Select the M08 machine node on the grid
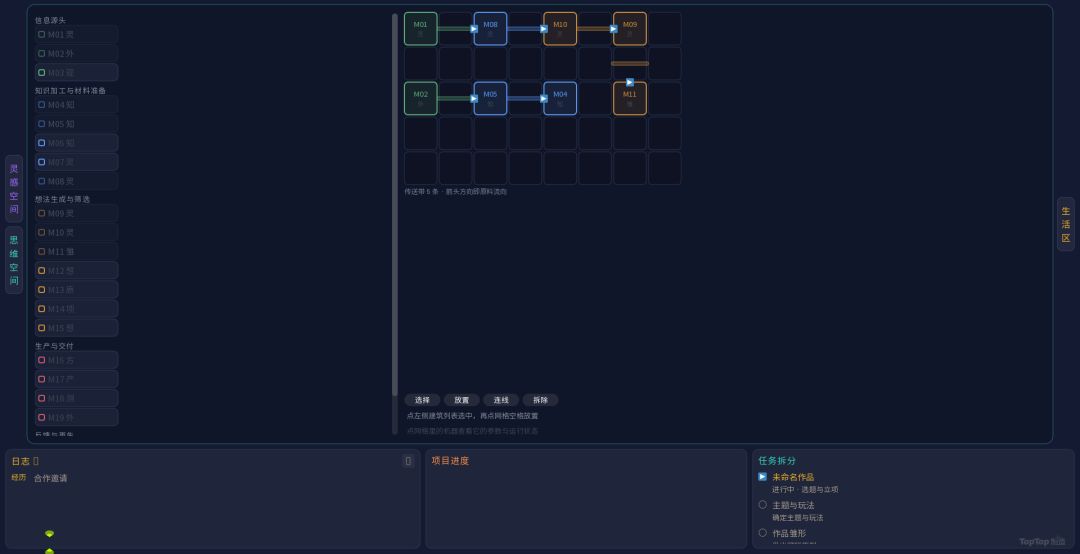Viewport: 1080px width, 554px height. click(490, 29)
